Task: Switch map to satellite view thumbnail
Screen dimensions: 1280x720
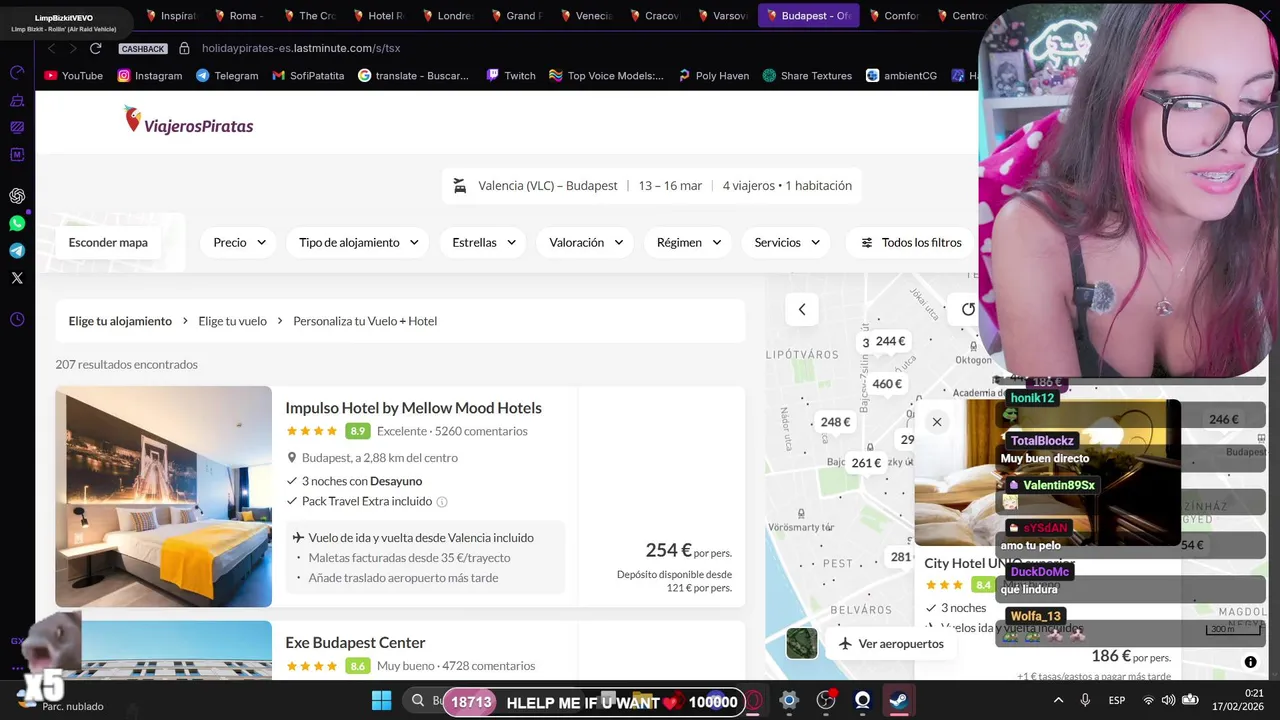Action: pos(802,643)
